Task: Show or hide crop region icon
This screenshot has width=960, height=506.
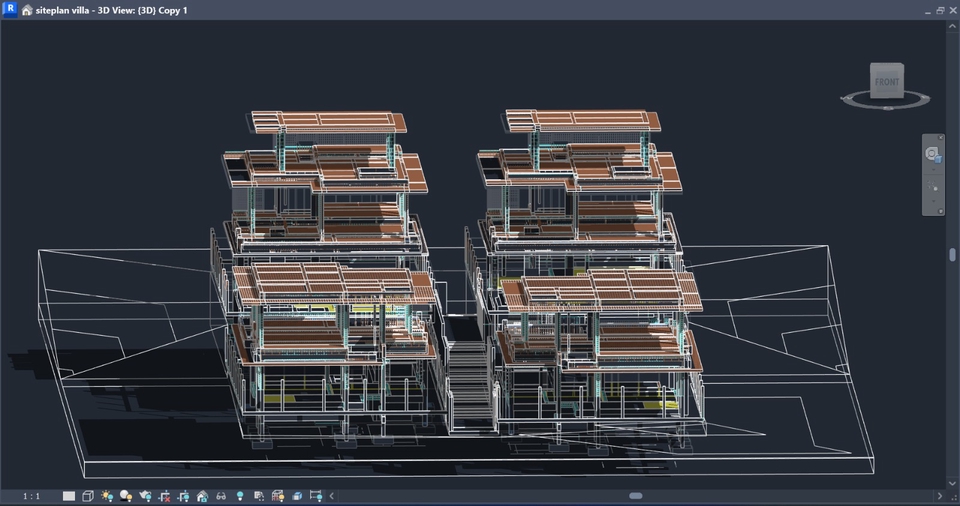Action: pos(183,496)
